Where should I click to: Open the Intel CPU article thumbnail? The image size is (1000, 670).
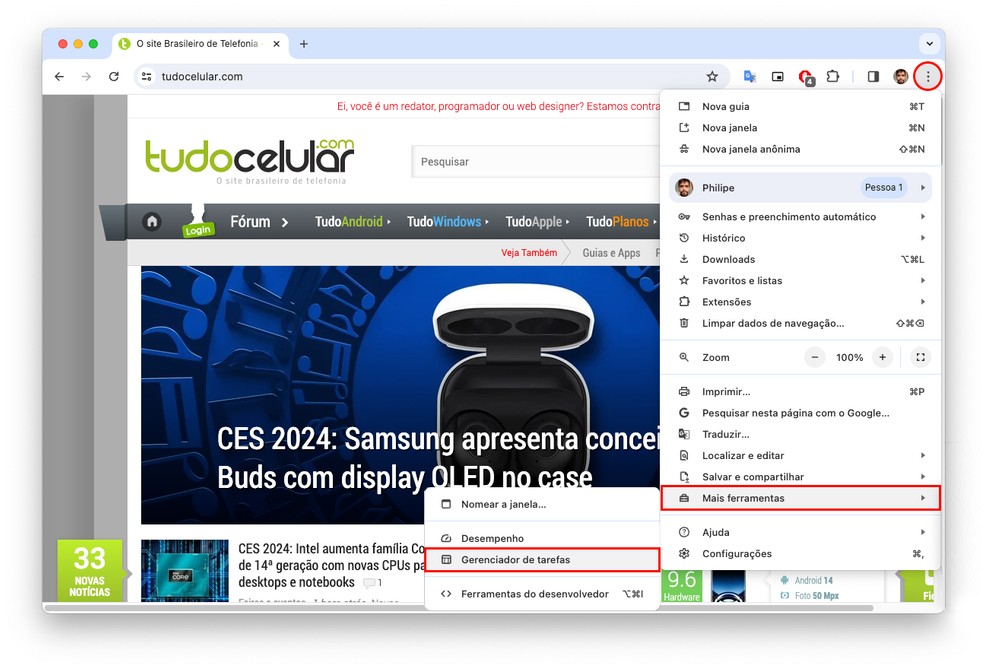[184, 571]
